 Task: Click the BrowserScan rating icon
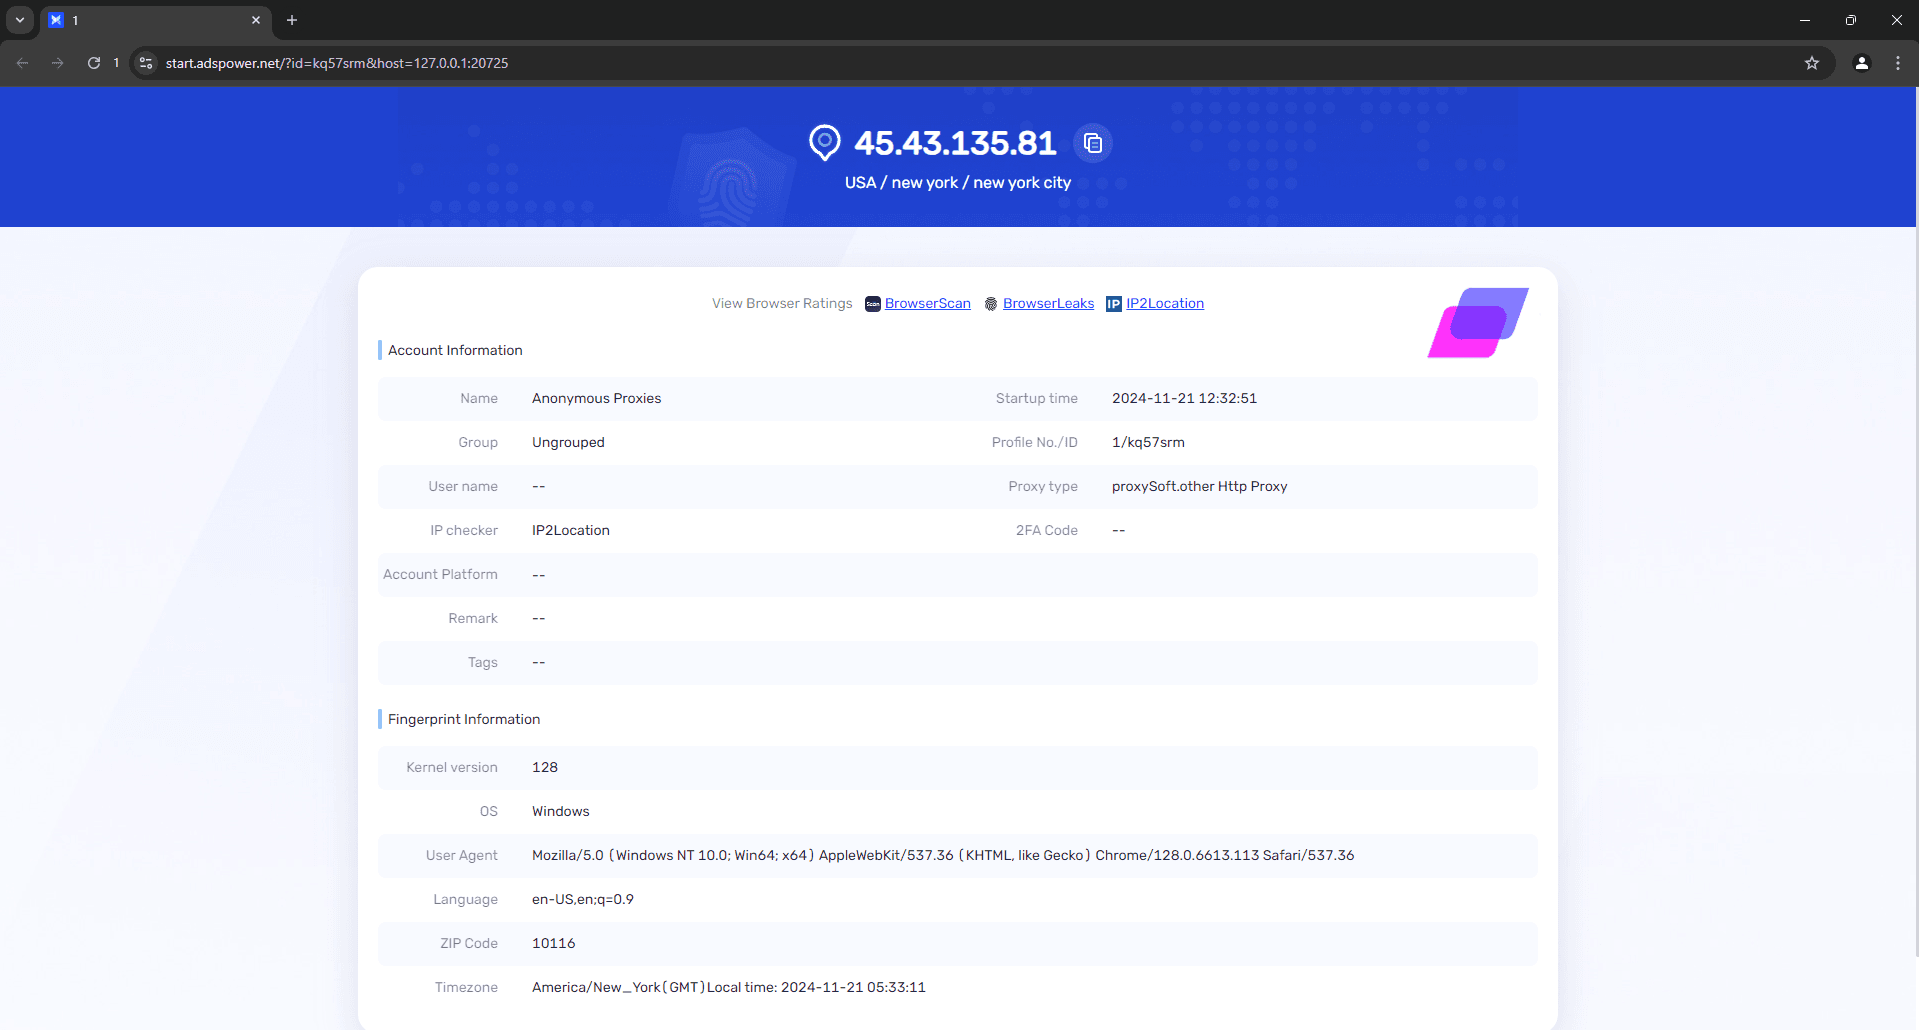872,303
